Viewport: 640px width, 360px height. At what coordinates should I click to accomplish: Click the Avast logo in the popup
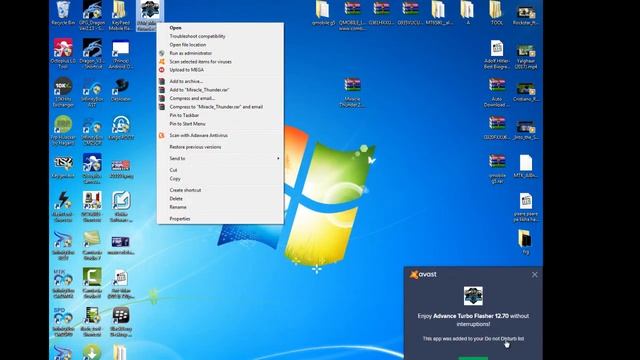(423, 275)
